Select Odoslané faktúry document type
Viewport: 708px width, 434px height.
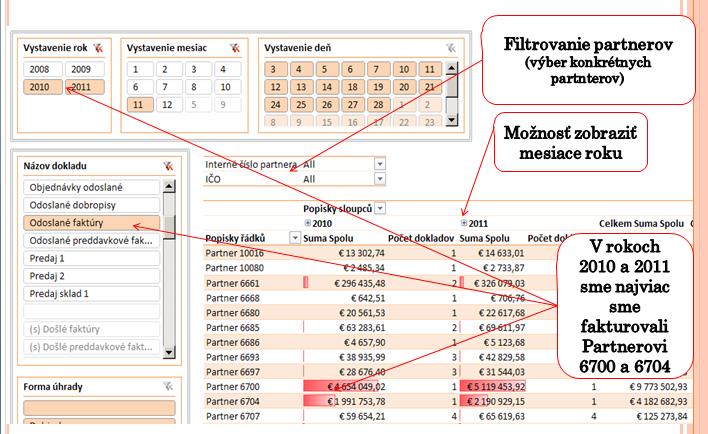(93, 223)
